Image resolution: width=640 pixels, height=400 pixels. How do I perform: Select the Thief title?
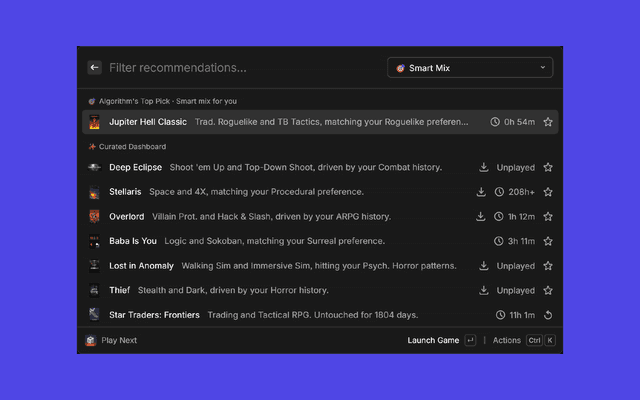tap(119, 290)
